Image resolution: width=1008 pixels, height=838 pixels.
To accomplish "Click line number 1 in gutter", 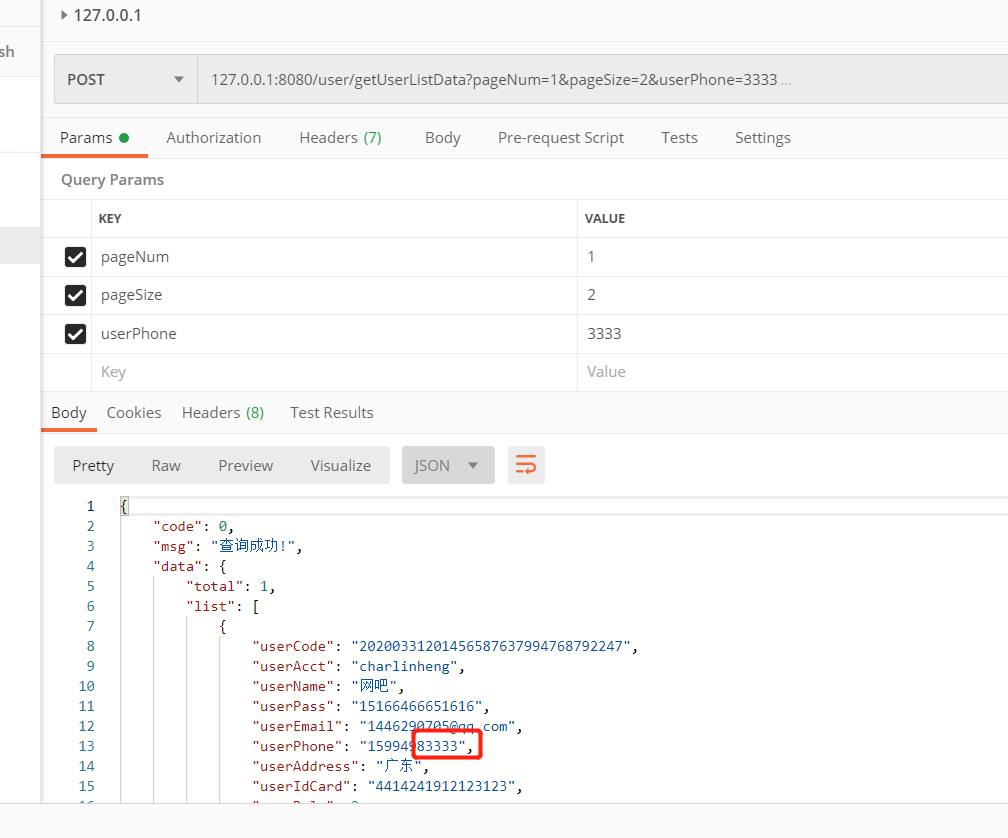I will pos(91,506).
